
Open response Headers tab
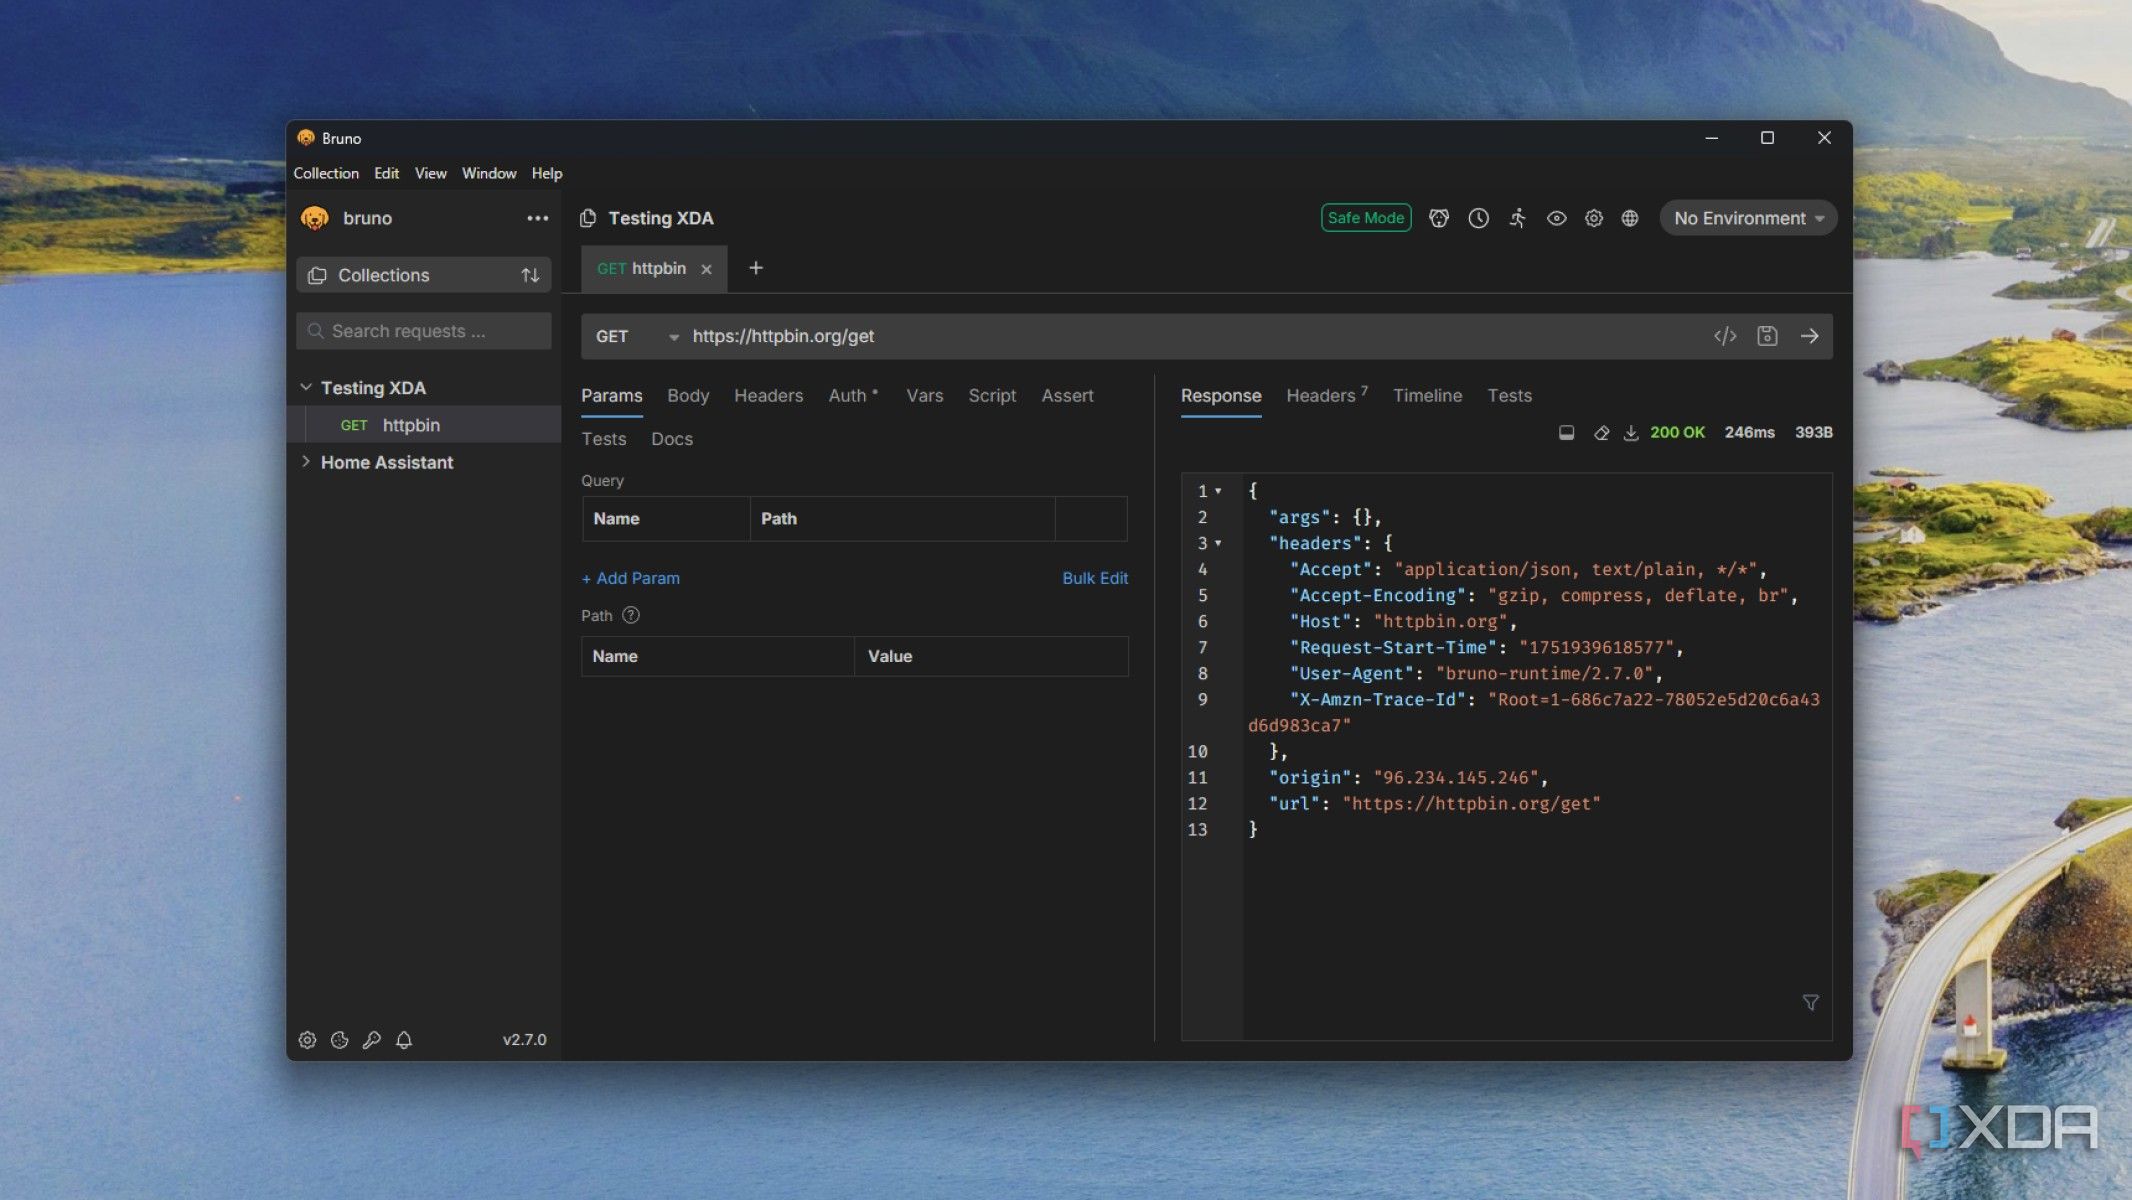(1326, 395)
